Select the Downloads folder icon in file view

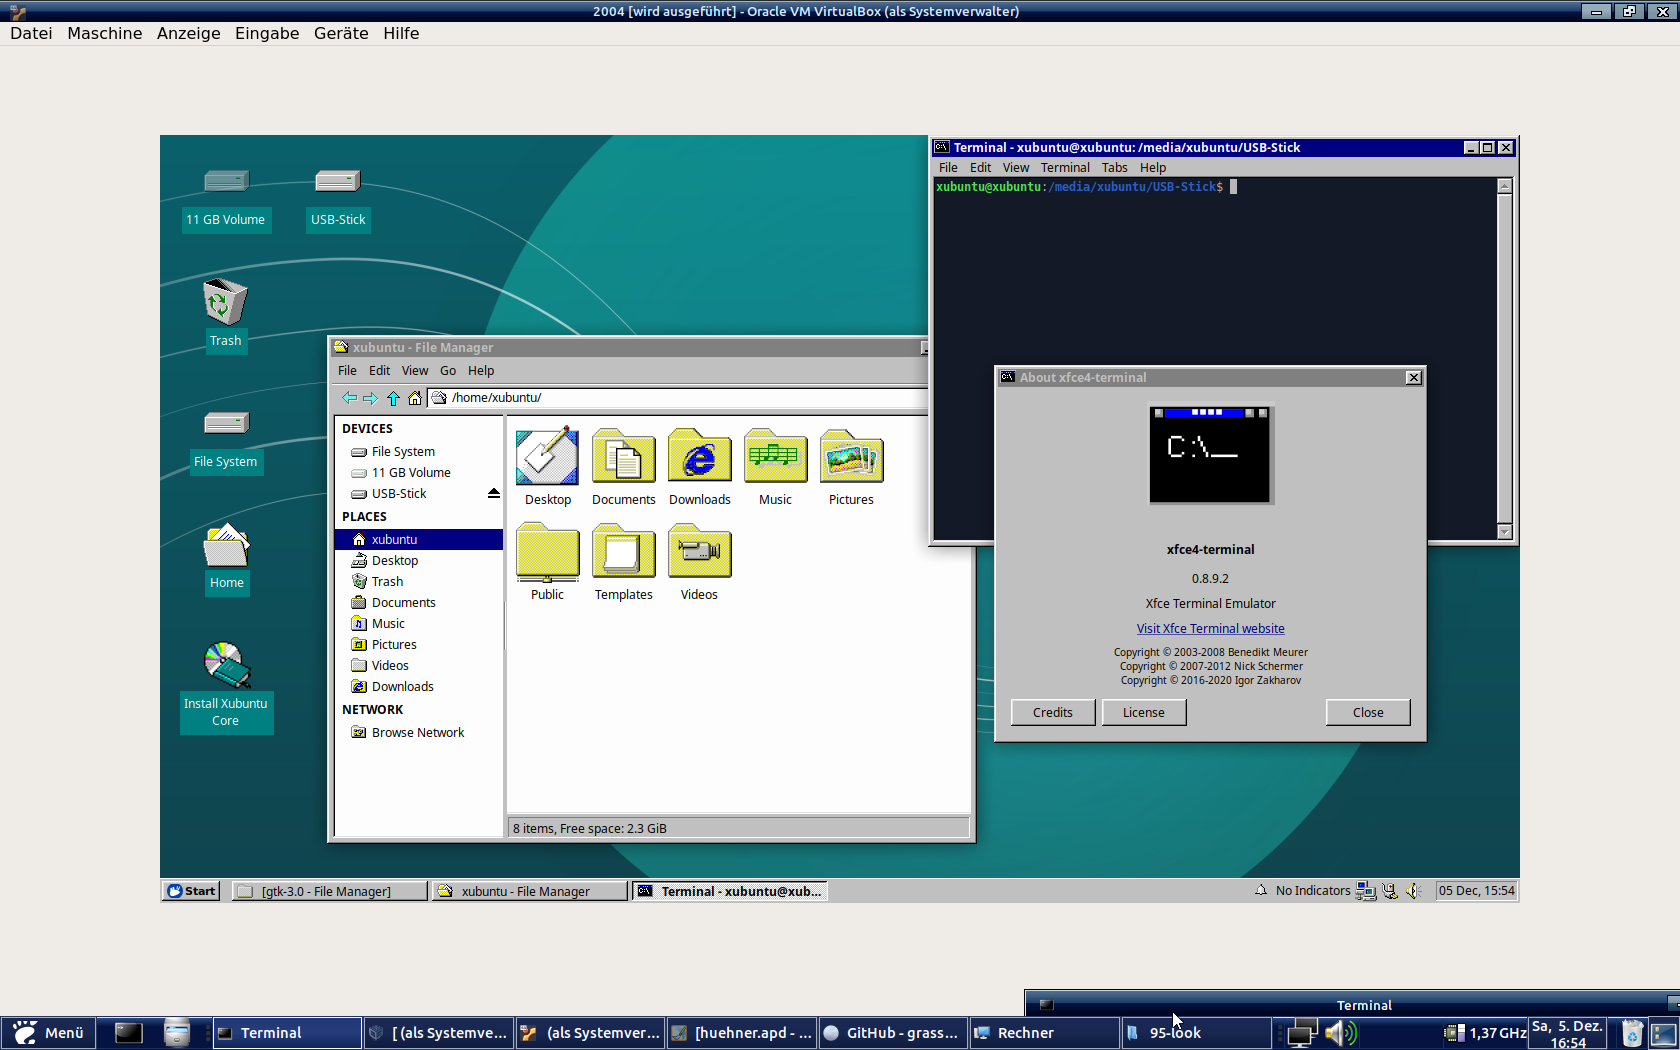click(x=700, y=456)
